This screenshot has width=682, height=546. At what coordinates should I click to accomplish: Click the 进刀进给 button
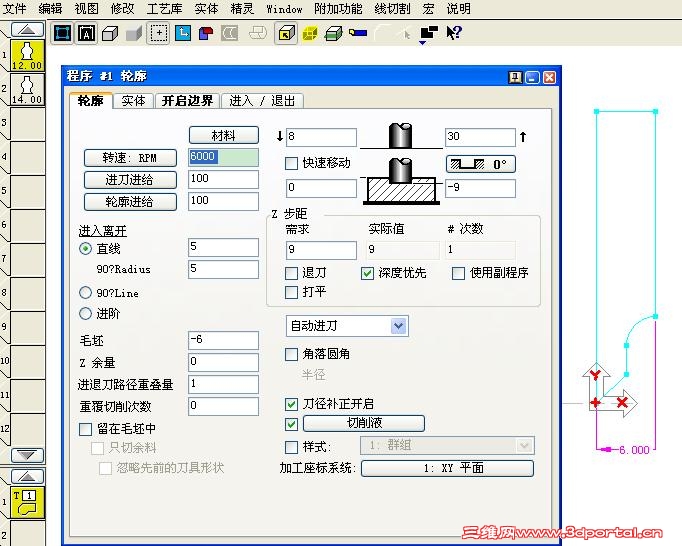click(130, 180)
